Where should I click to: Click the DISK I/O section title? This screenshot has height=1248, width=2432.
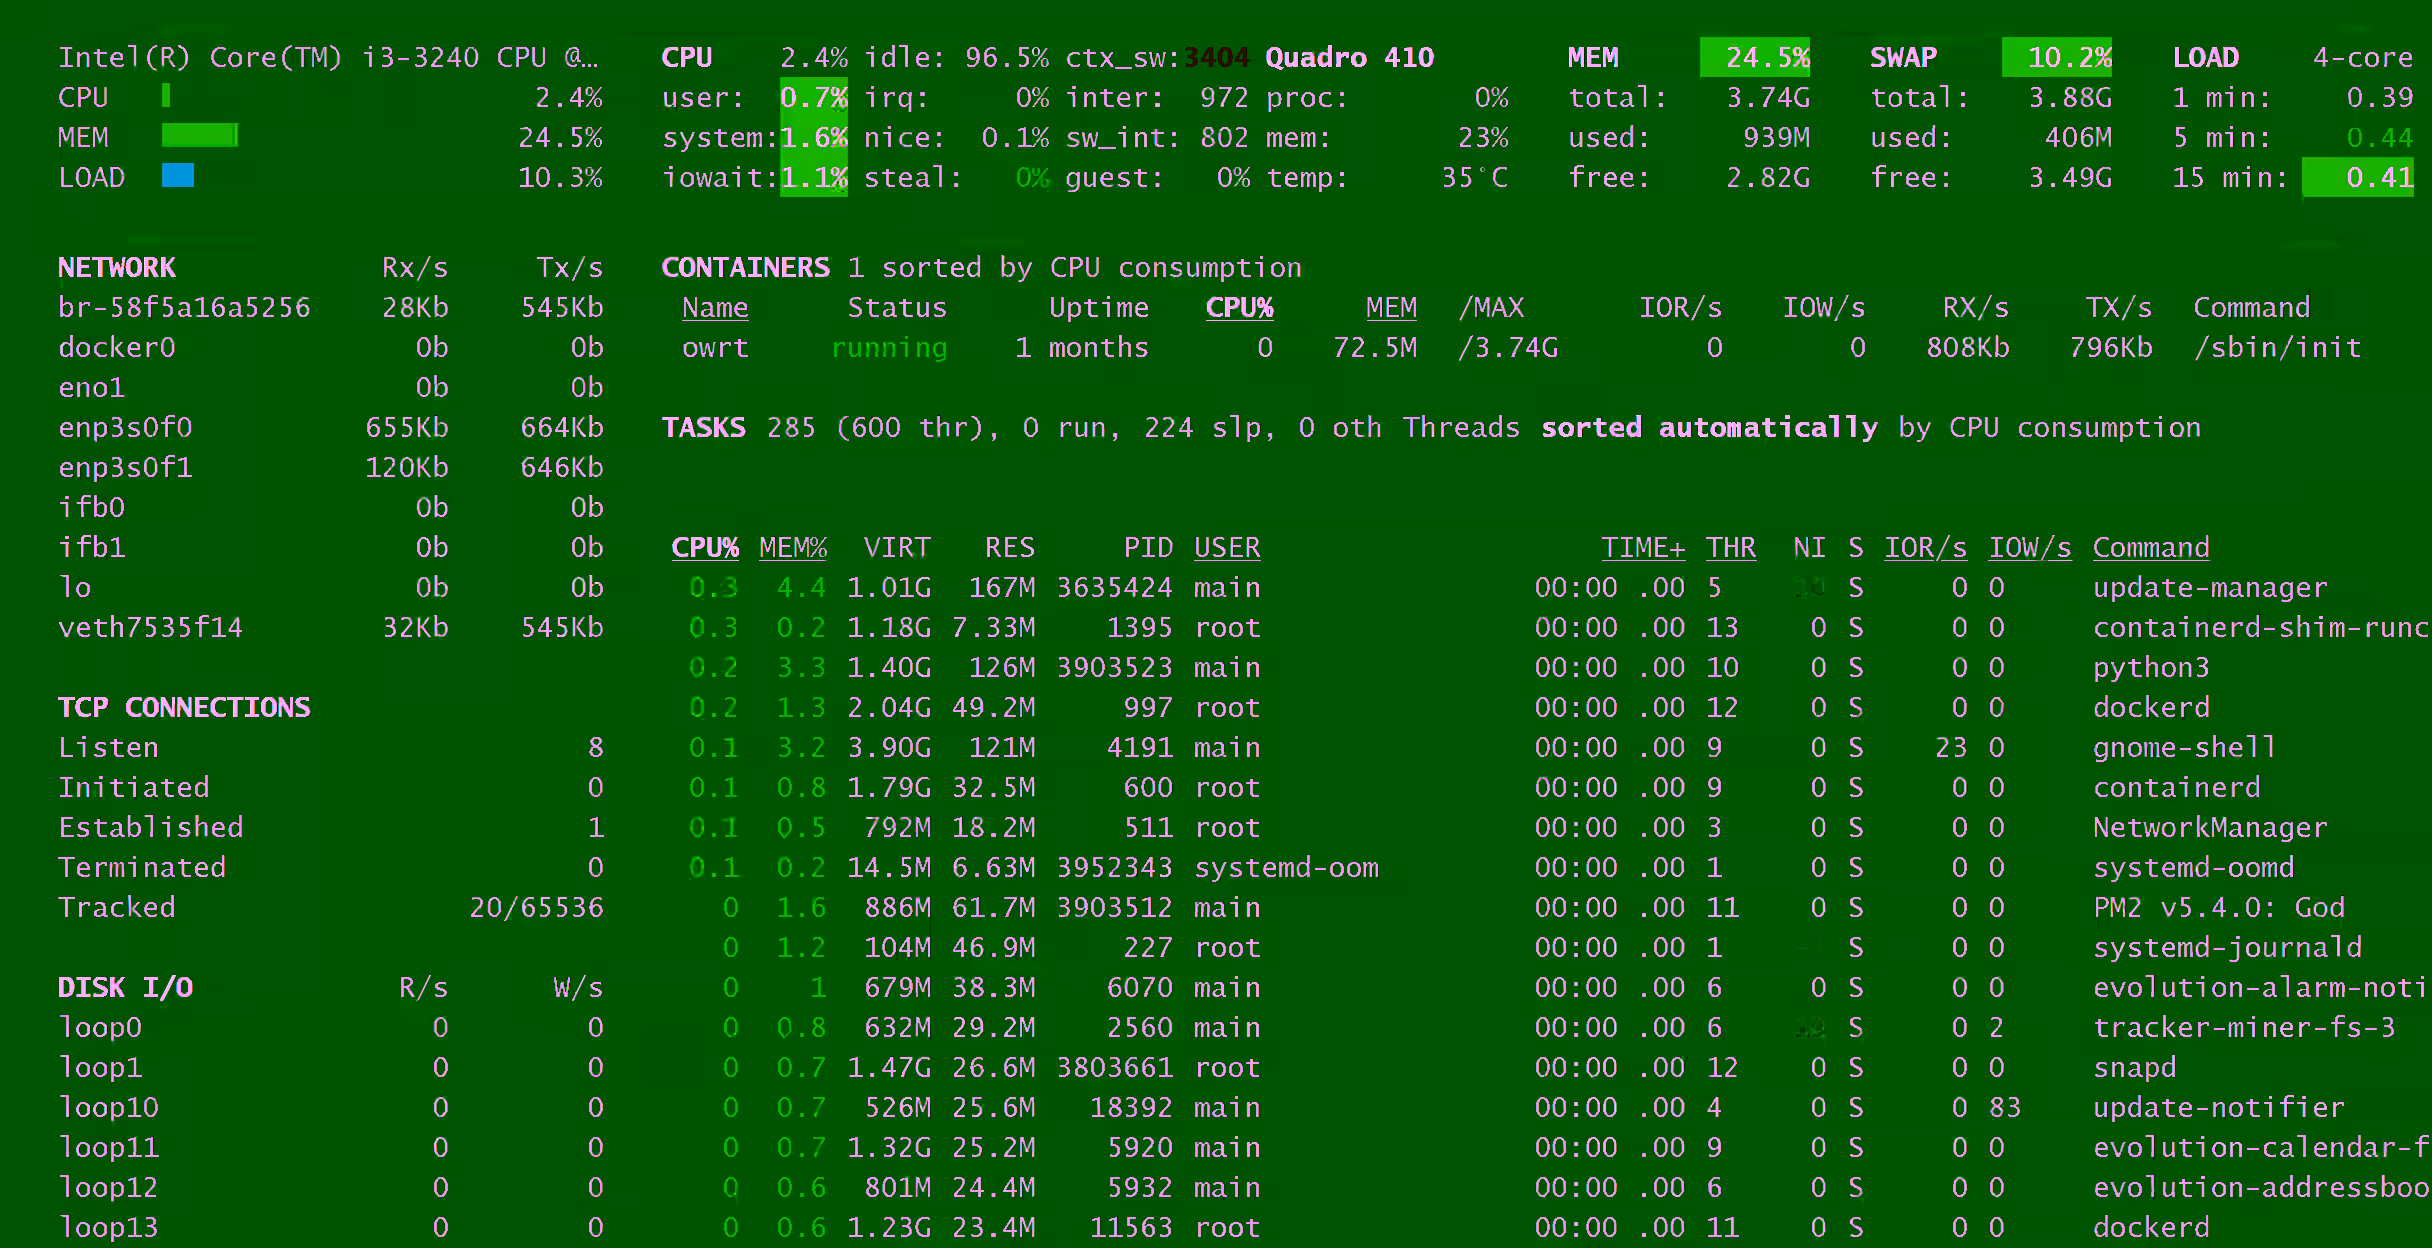pos(125,988)
